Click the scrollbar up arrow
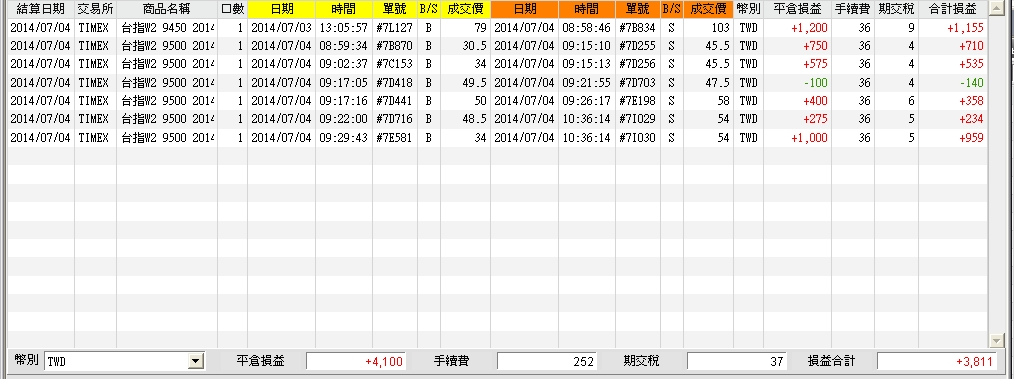Screen dimensions: 1014x379 click(x=996, y=8)
